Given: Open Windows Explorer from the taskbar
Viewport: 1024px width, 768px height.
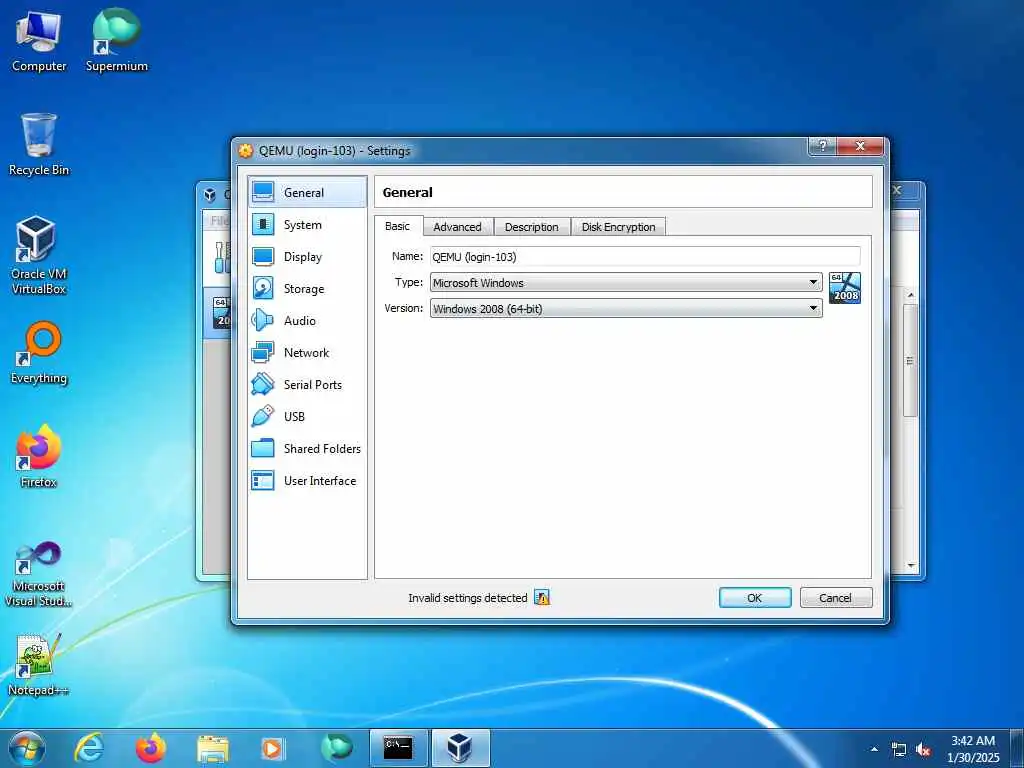Looking at the screenshot, I should tap(213, 749).
